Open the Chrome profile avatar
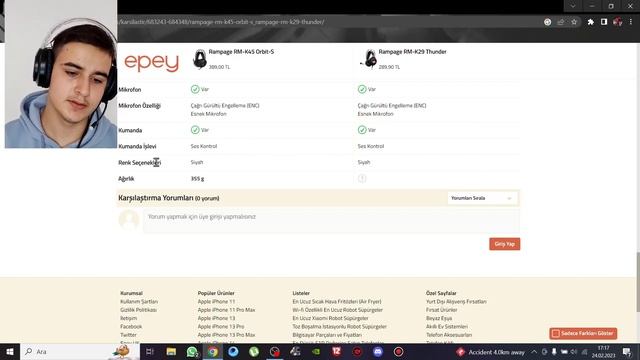The height and width of the screenshot is (360, 640). coord(618,22)
